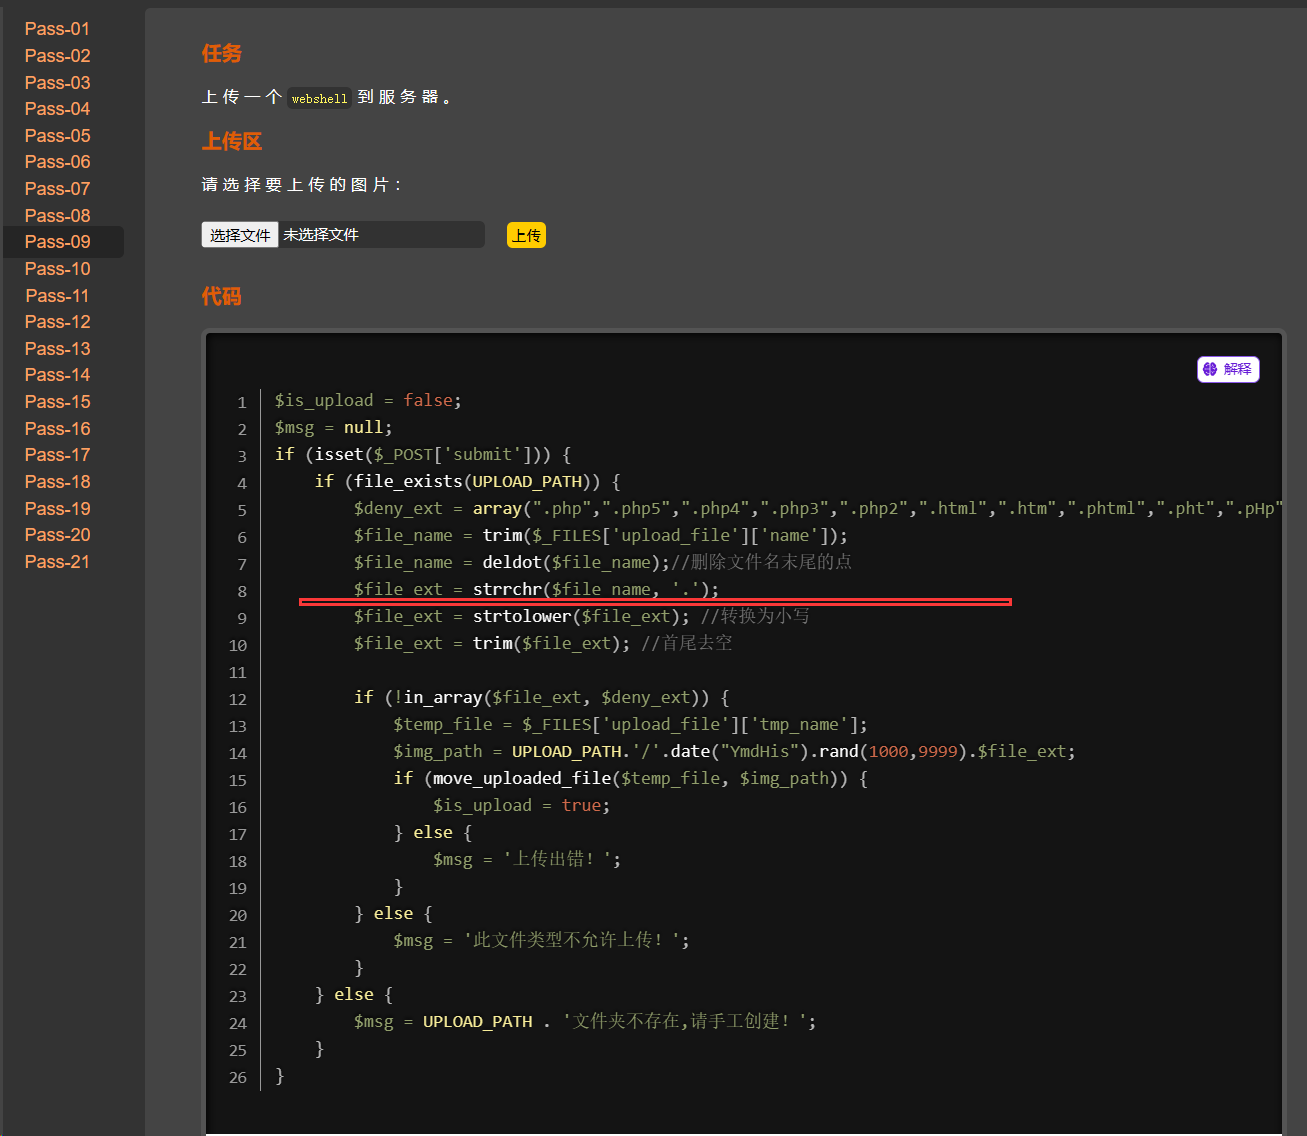Click the 未选择文件 file name field

click(x=380, y=235)
